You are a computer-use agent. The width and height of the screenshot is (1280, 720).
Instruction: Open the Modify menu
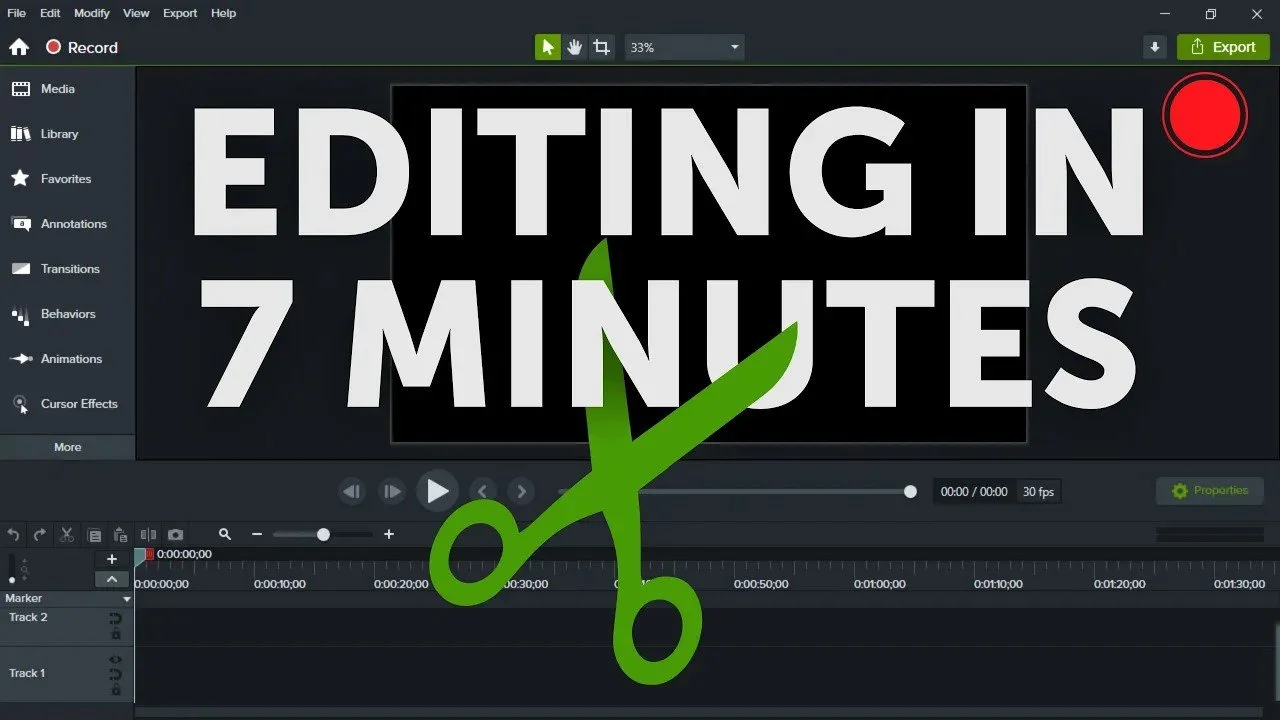coord(92,13)
